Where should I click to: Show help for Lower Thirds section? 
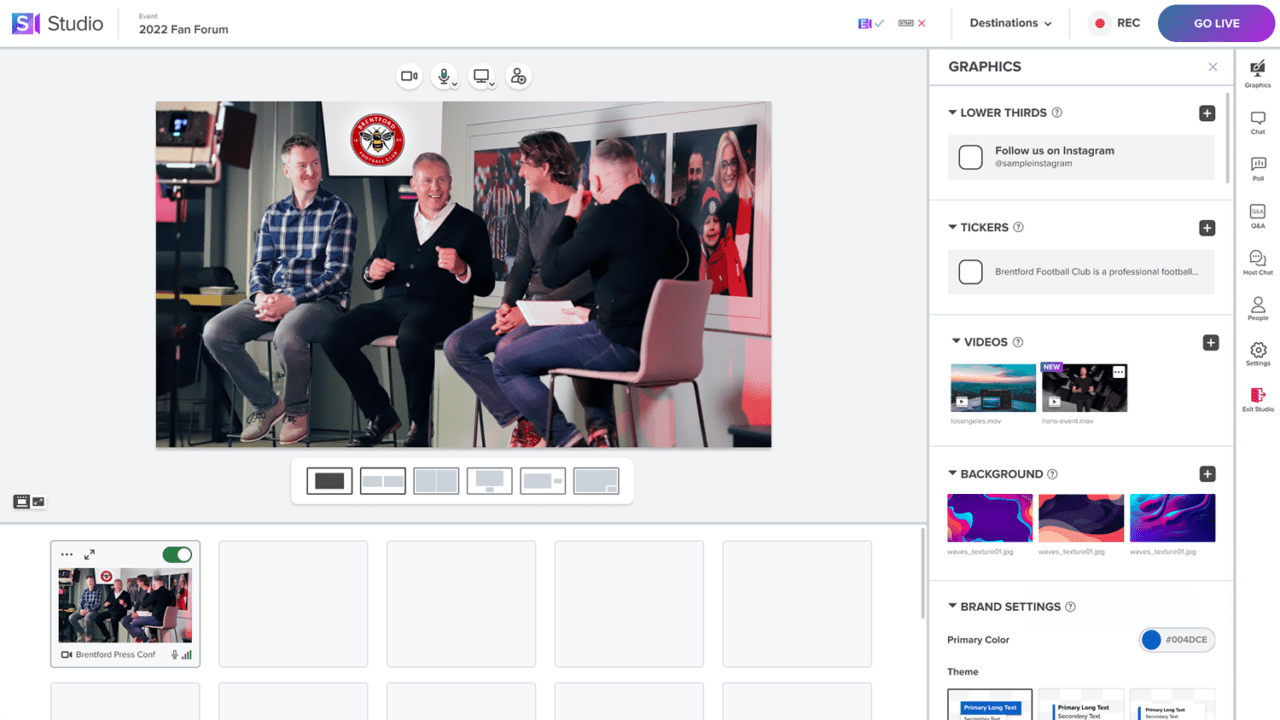pyautogui.click(x=1057, y=113)
